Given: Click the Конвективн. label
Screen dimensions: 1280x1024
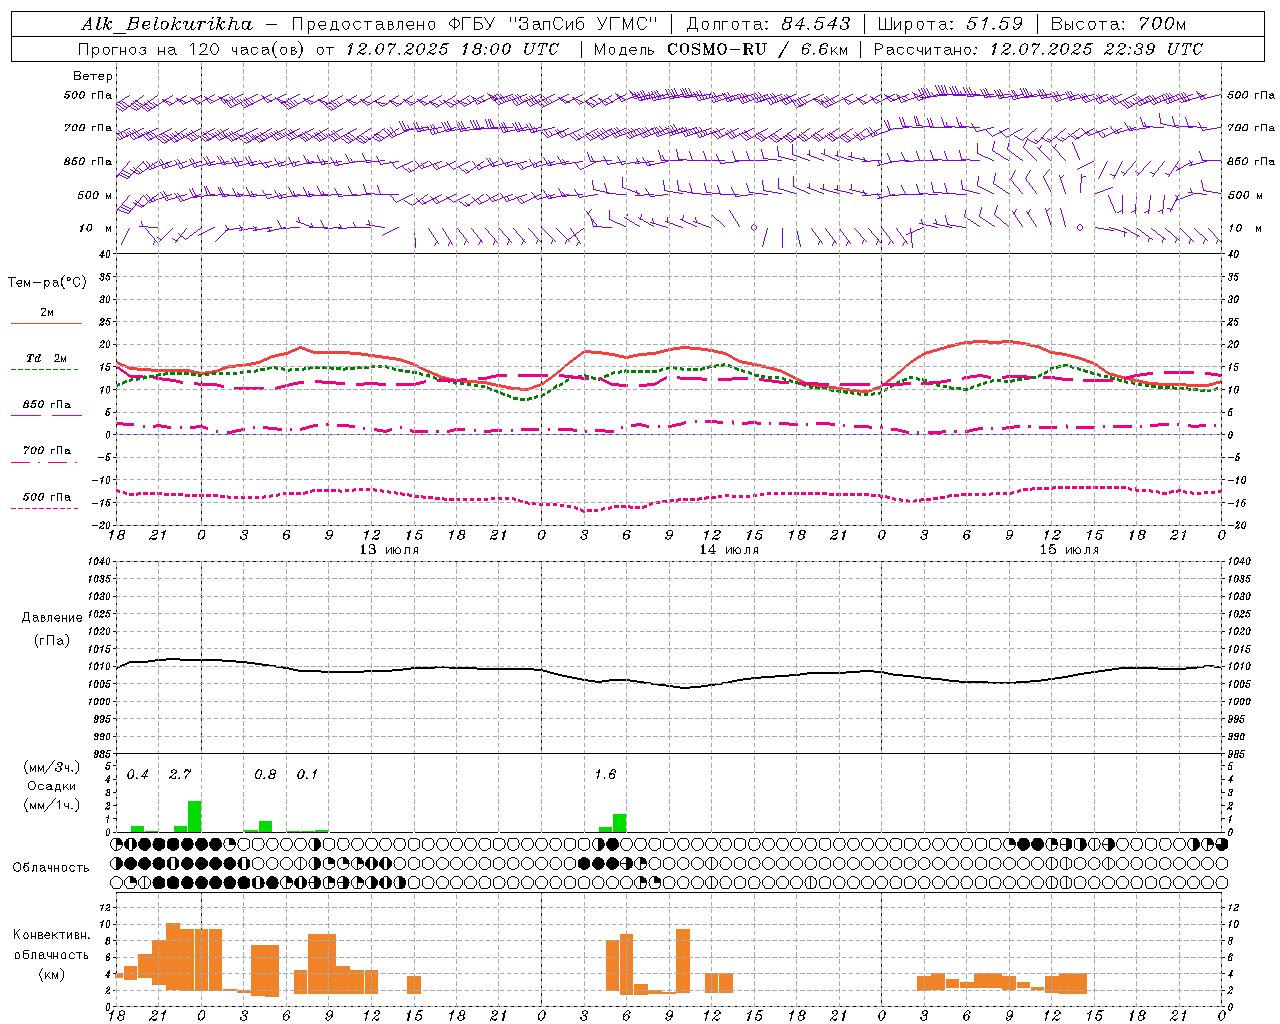Looking at the screenshot, I should click(51, 935).
